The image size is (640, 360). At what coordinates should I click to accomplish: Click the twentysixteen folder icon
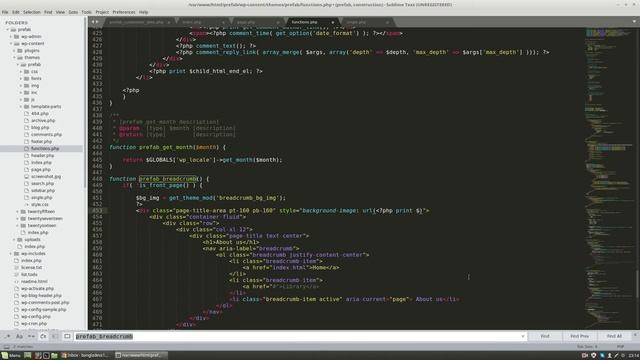[23, 225]
